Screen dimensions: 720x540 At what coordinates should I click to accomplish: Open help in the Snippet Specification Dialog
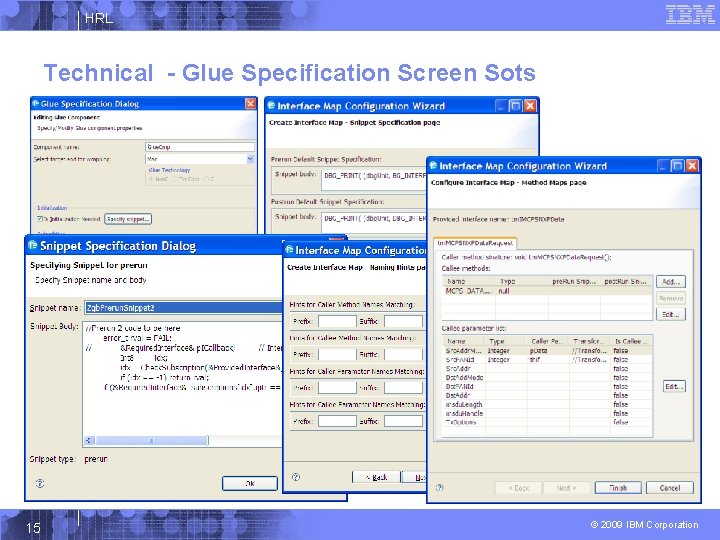tap(40, 483)
